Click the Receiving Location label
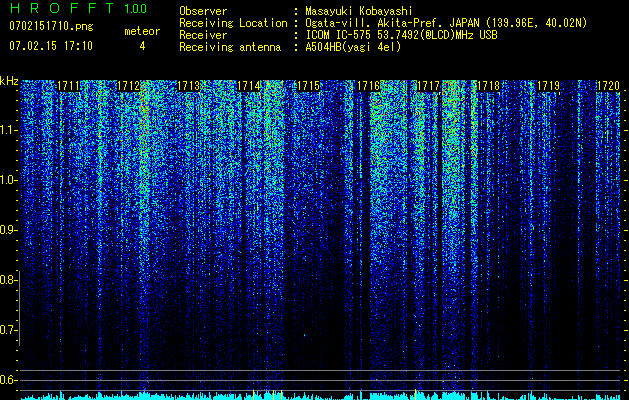629x400 pixels. click(x=233, y=23)
